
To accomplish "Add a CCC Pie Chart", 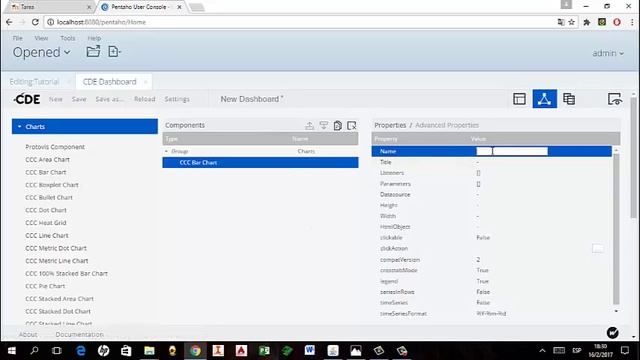I will [x=45, y=286].
